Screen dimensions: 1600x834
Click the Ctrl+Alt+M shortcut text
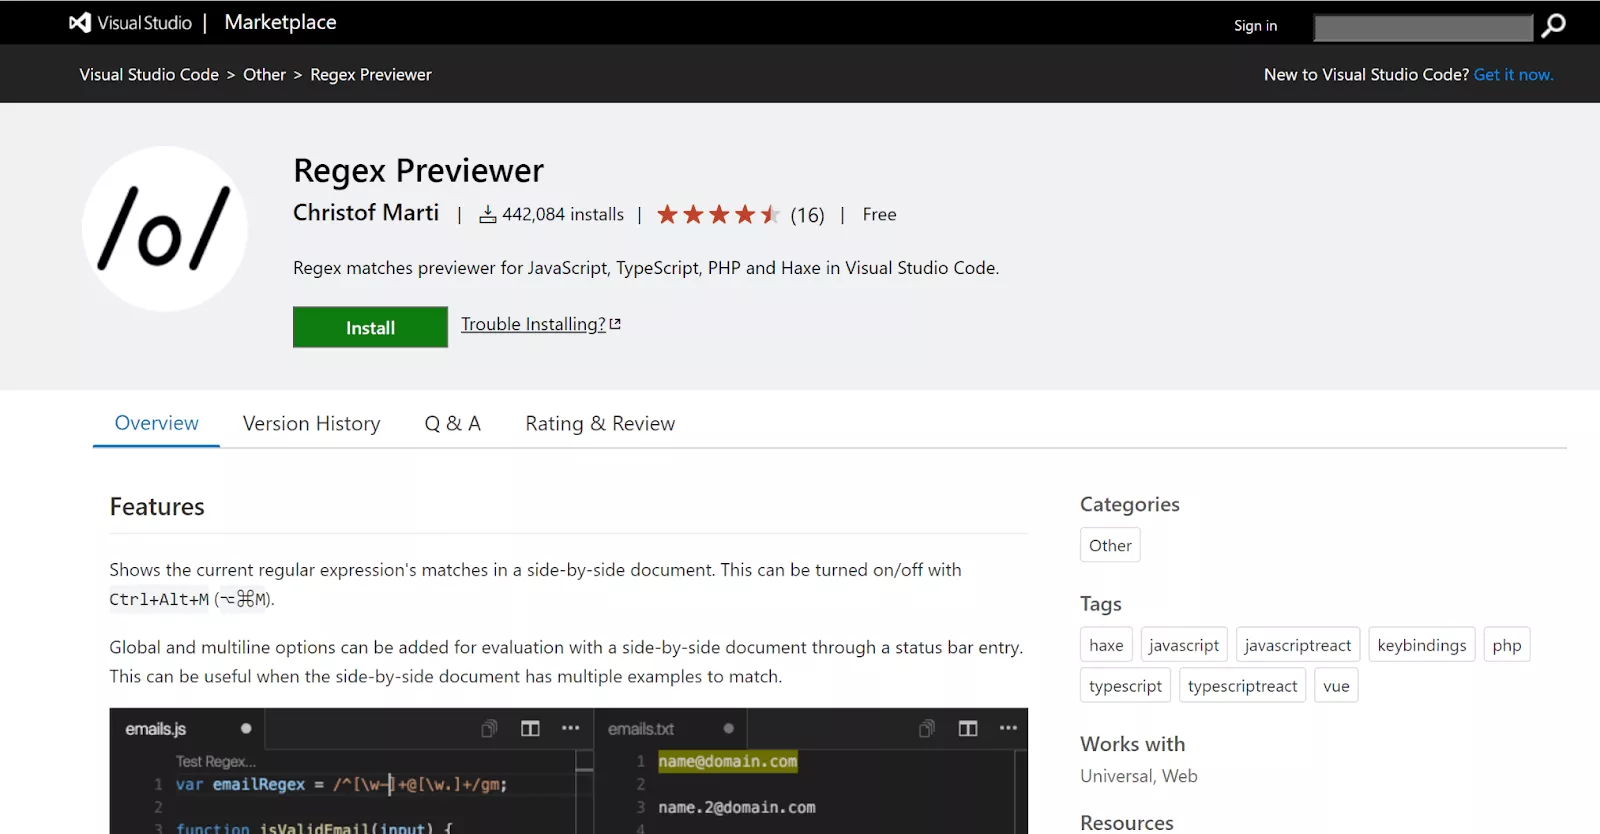[159, 600]
